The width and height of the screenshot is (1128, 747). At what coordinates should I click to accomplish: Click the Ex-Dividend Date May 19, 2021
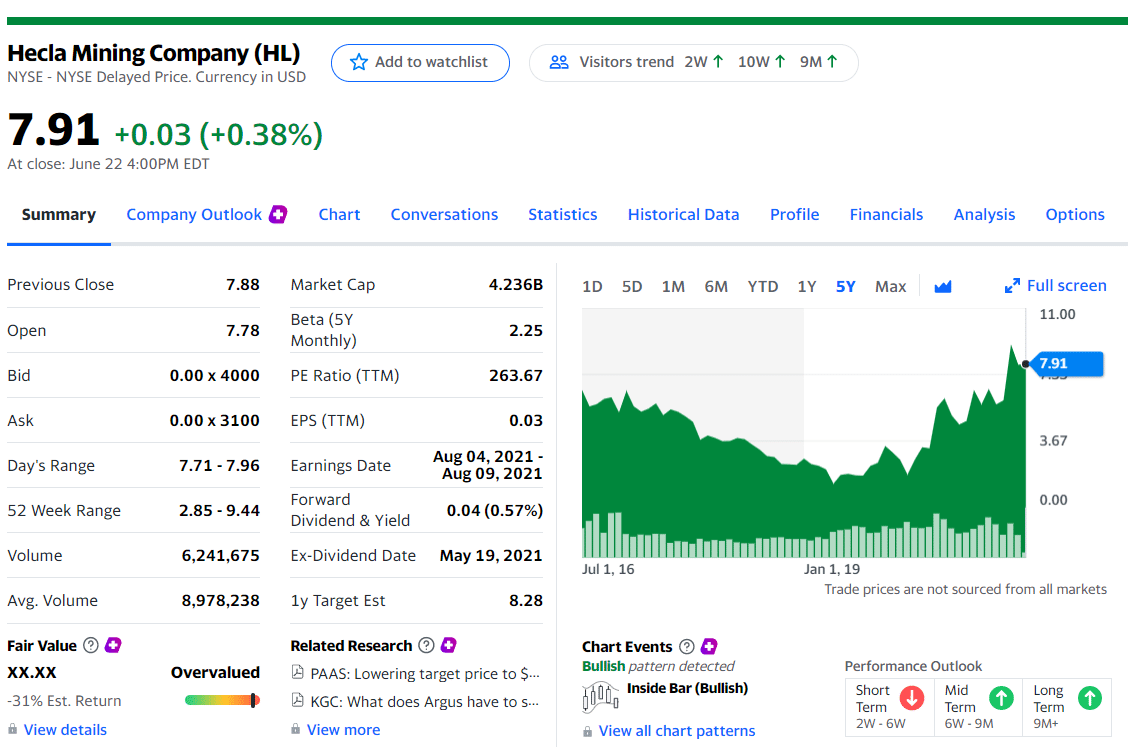pyautogui.click(x=491, y=556)
